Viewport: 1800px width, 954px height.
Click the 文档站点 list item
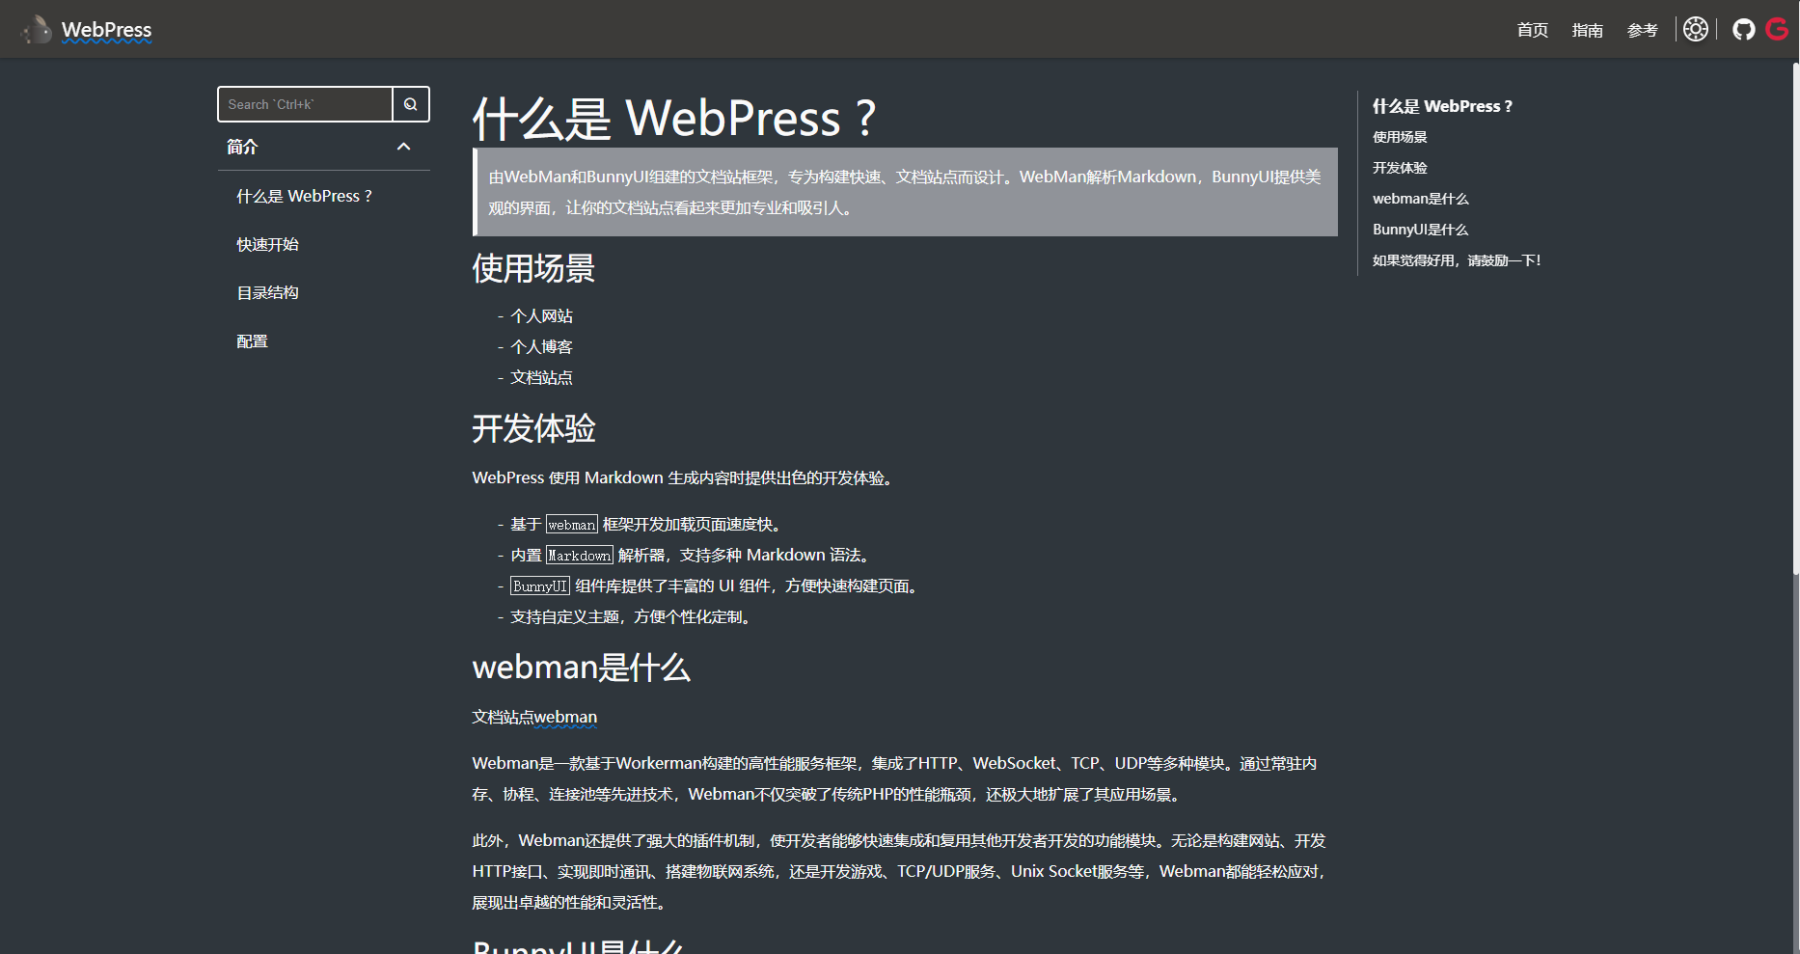(x=541, y=378)
